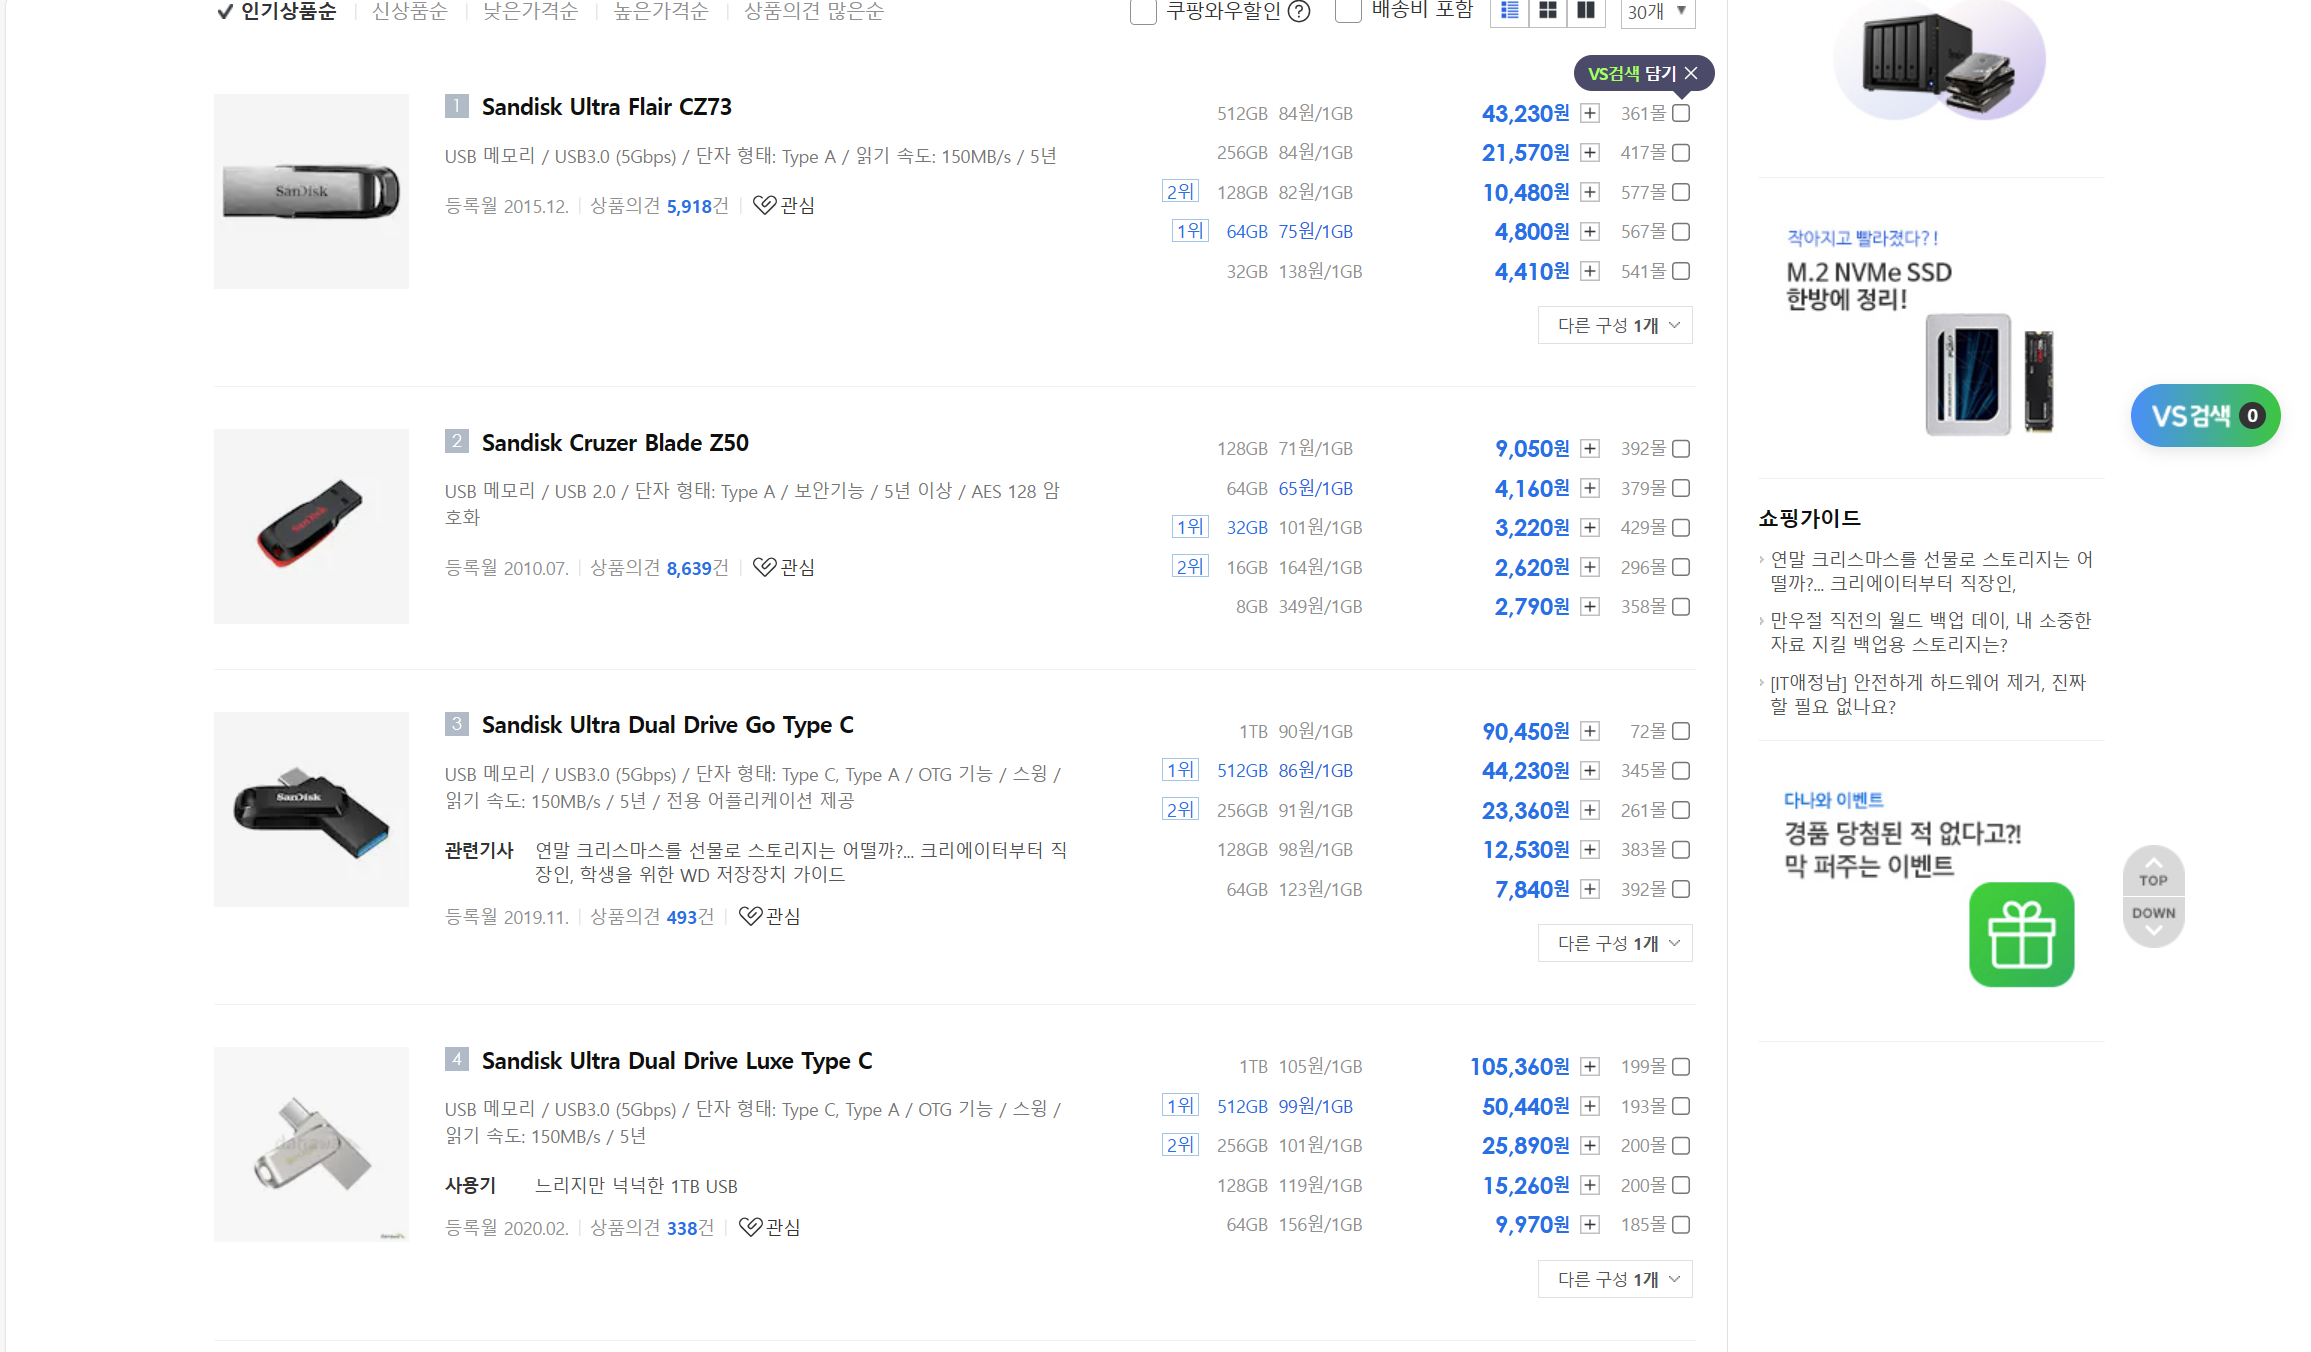The height and width of the screenshot is (1352, 2311).
Task: Open Sandisk Cruzer Blade Z50 product title
Action: tap(614, 442)
